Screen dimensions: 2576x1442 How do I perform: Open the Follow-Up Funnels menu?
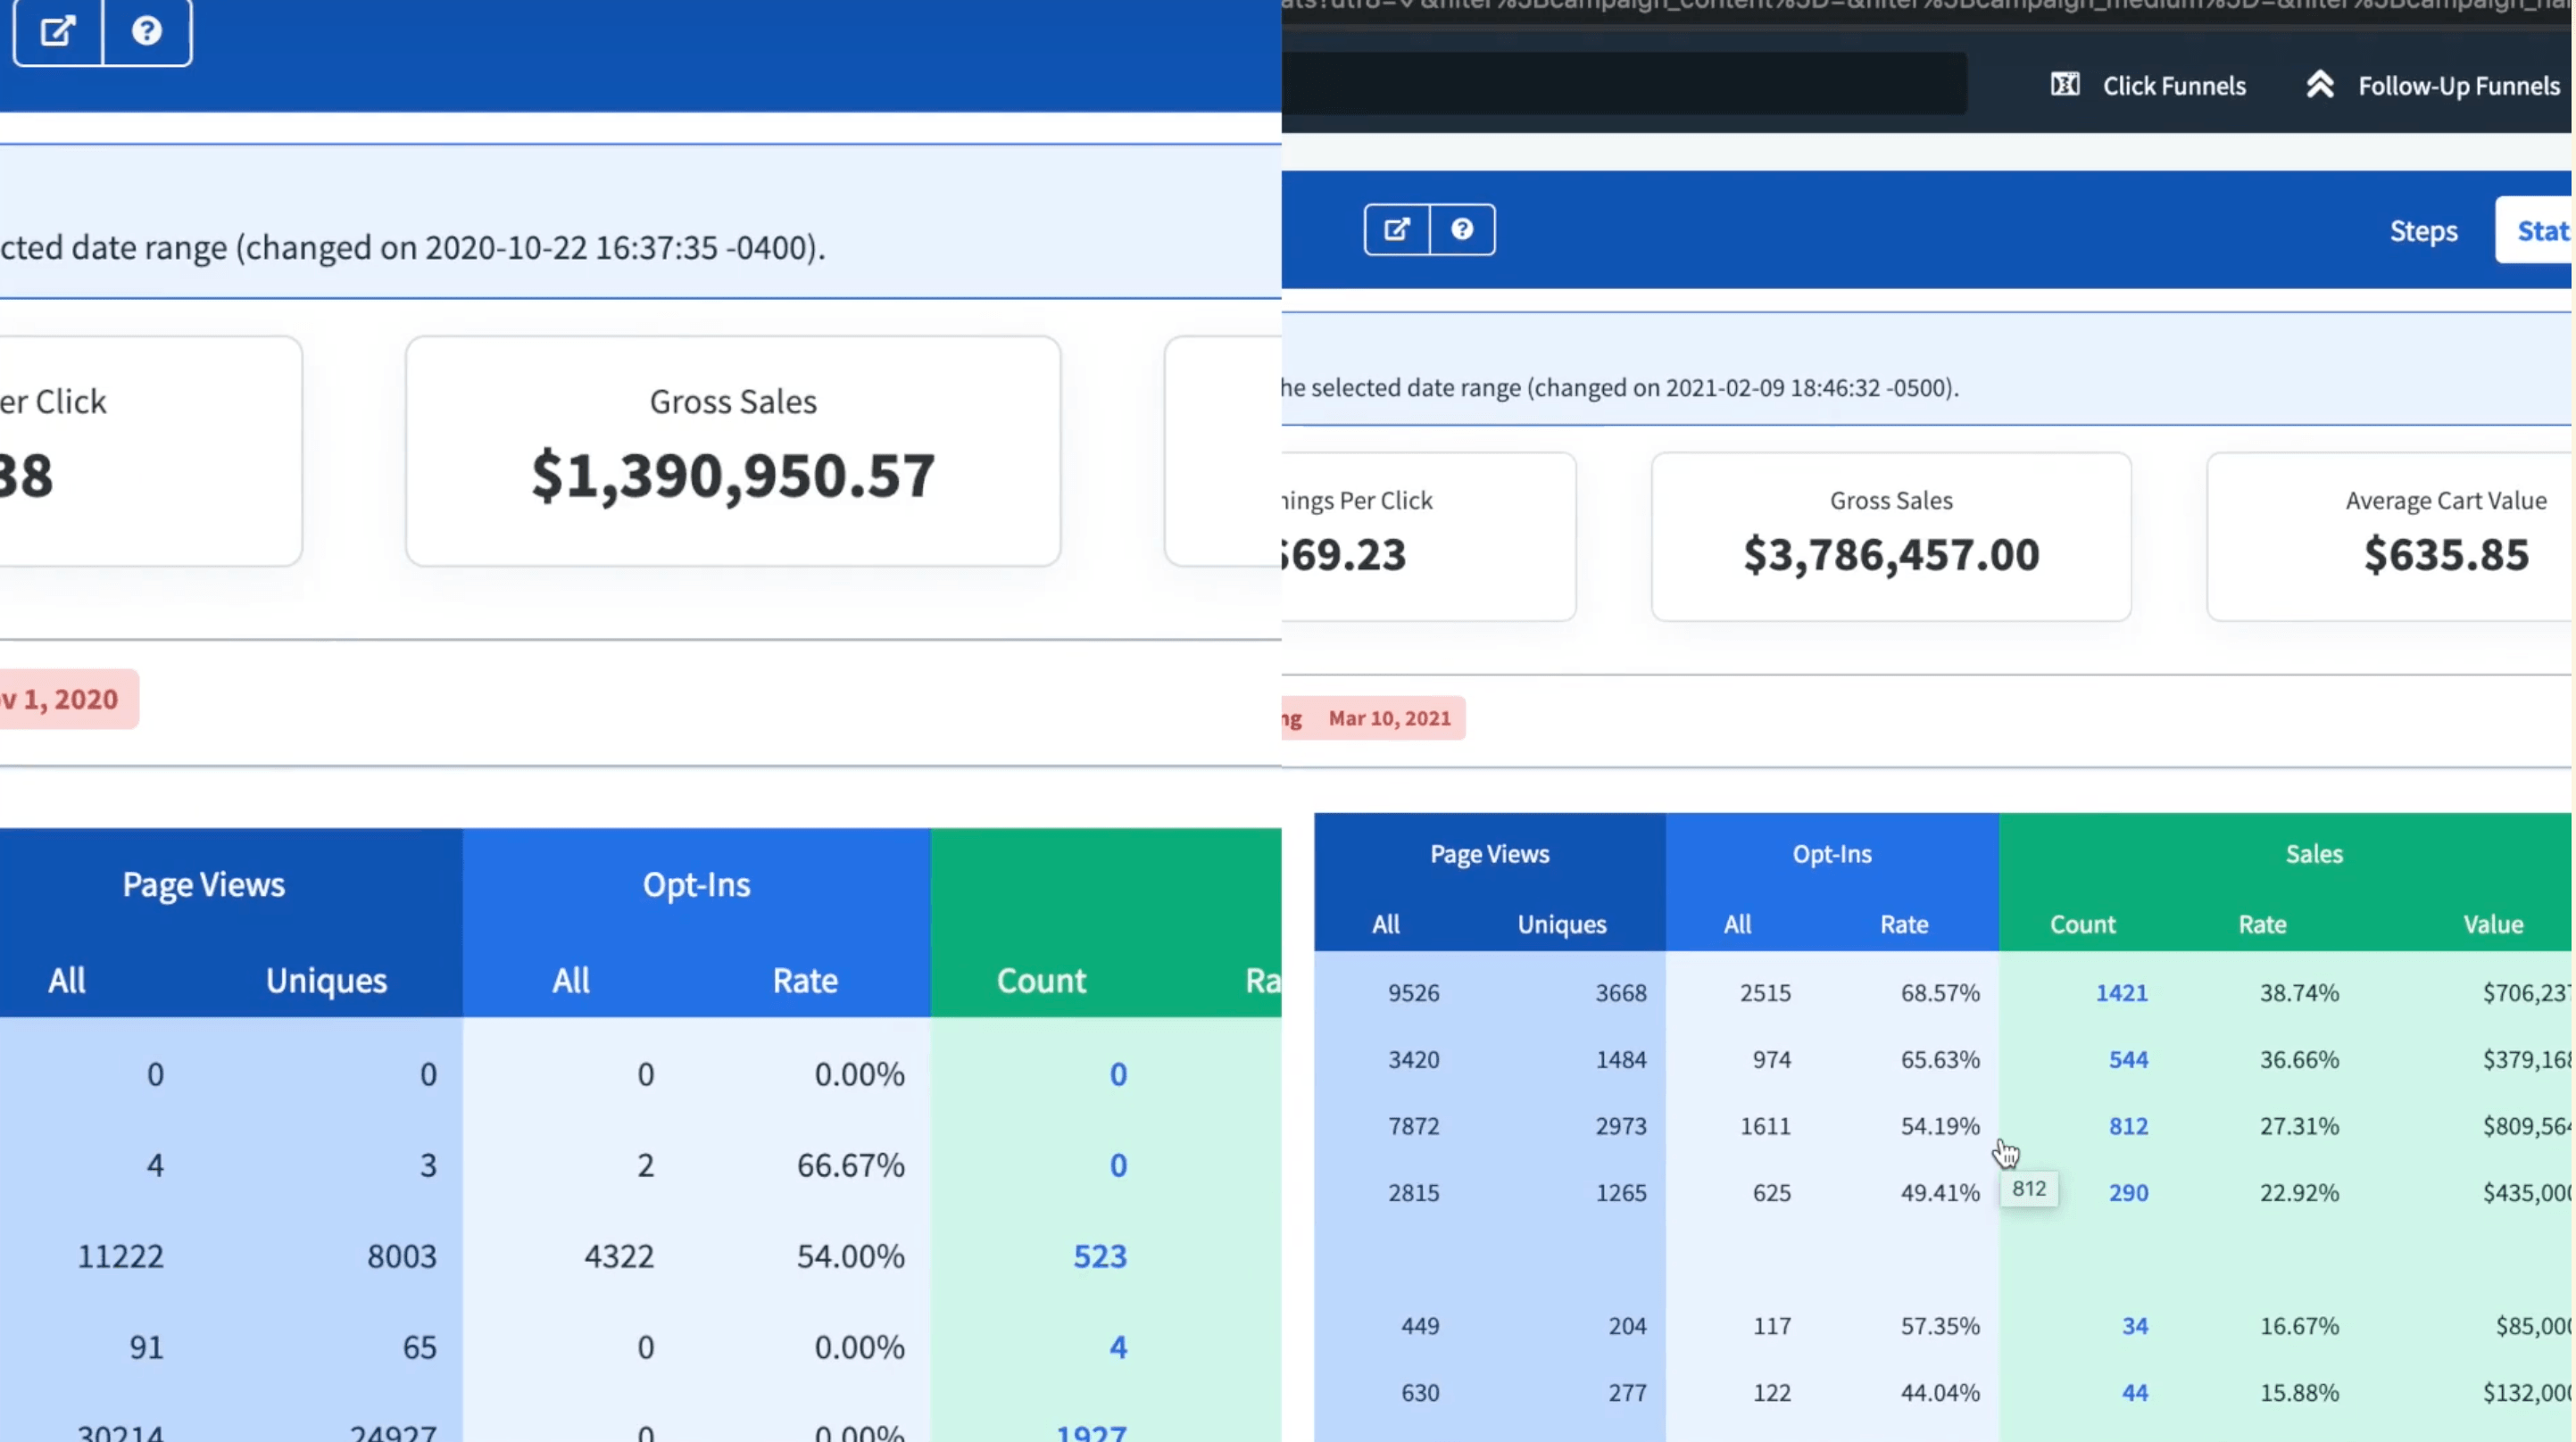2458,86
